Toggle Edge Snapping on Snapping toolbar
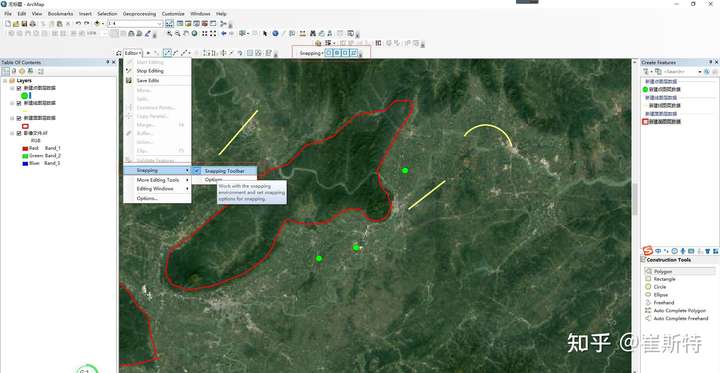Screen dimensions: 720x373 coord(354,53)
